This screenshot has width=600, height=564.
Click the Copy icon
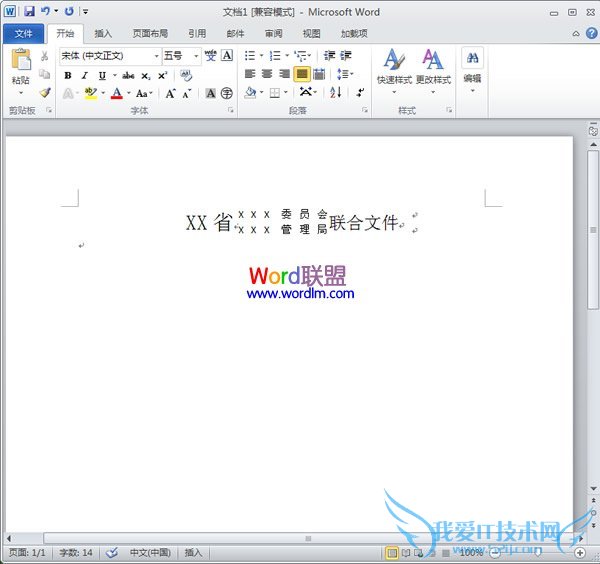coord(44,74)
